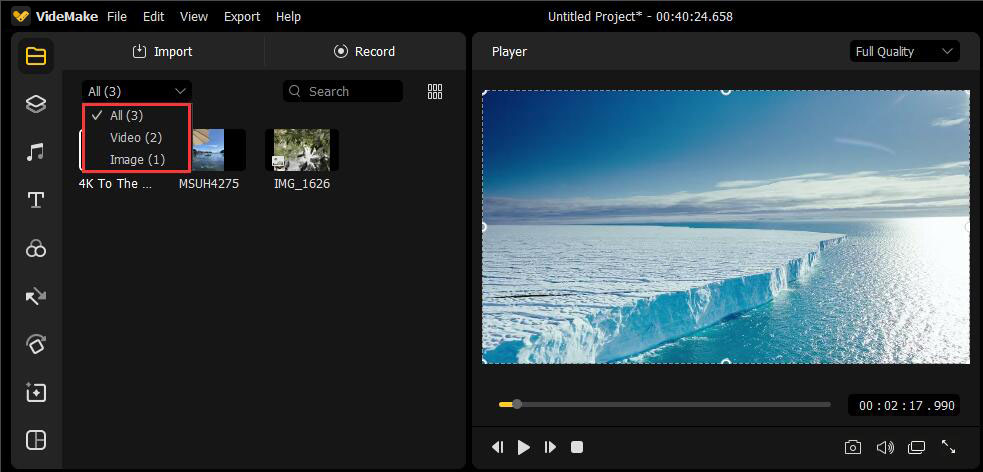Open the View menu
Image resolution: width=983 pixels, height=472 pixels.
[x=194, y=17]
